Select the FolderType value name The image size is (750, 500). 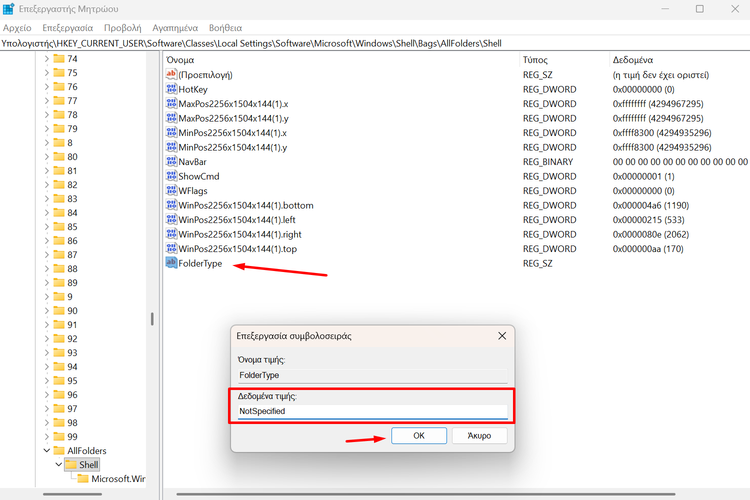tap(200, 263)
